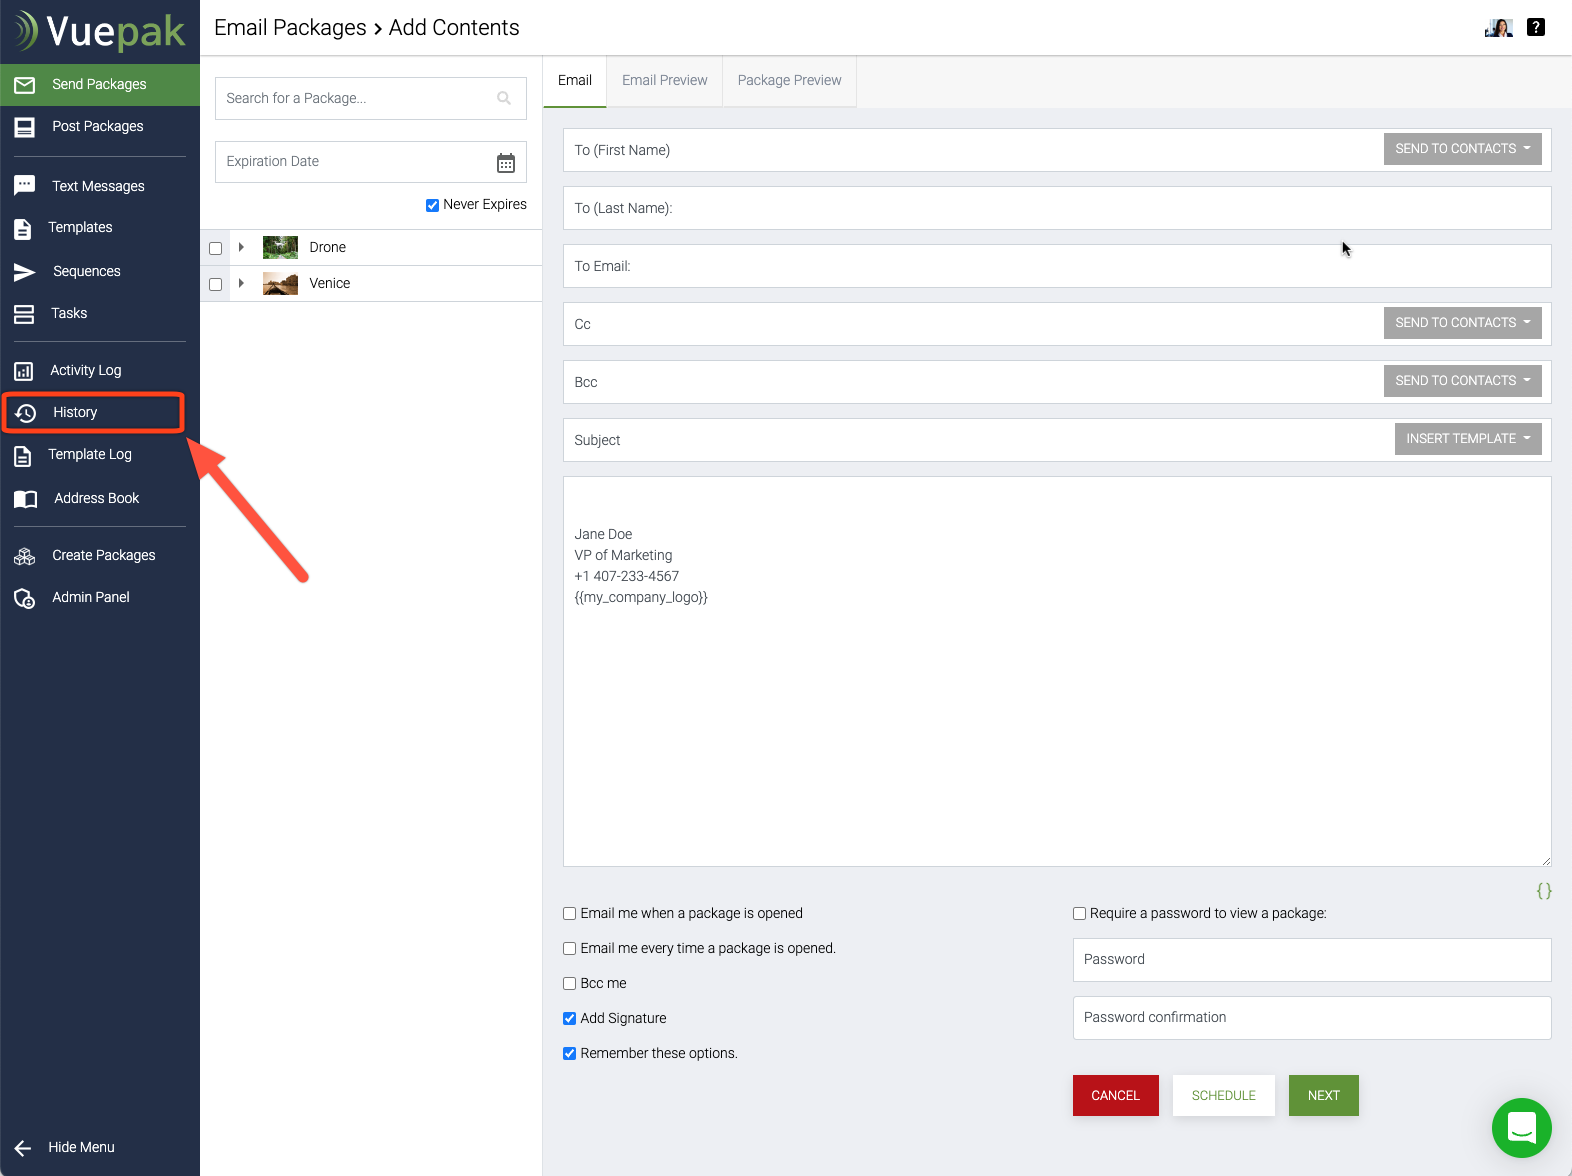This screenshot has width=1572, height=1176.
Task: Click the History clock icon in sidebar
Action: [26, 413]
